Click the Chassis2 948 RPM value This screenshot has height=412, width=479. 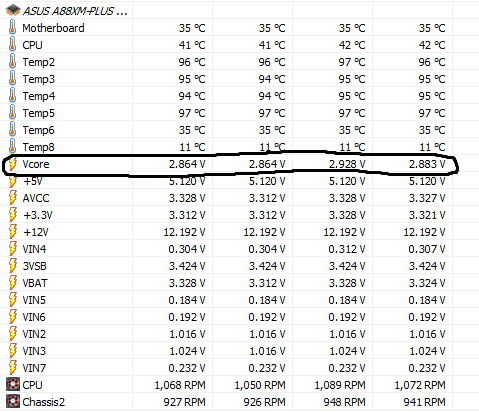coord(344,402)
